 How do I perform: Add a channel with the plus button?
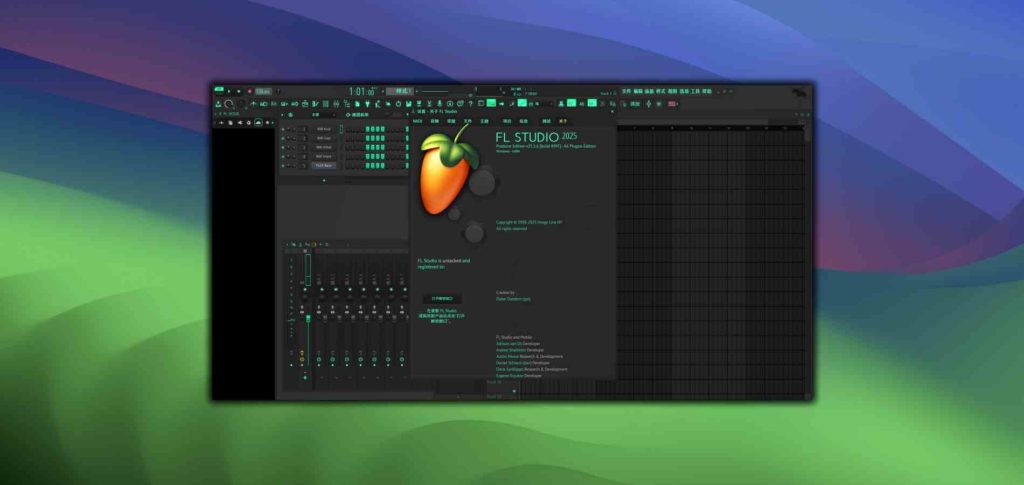click(325, 180)
